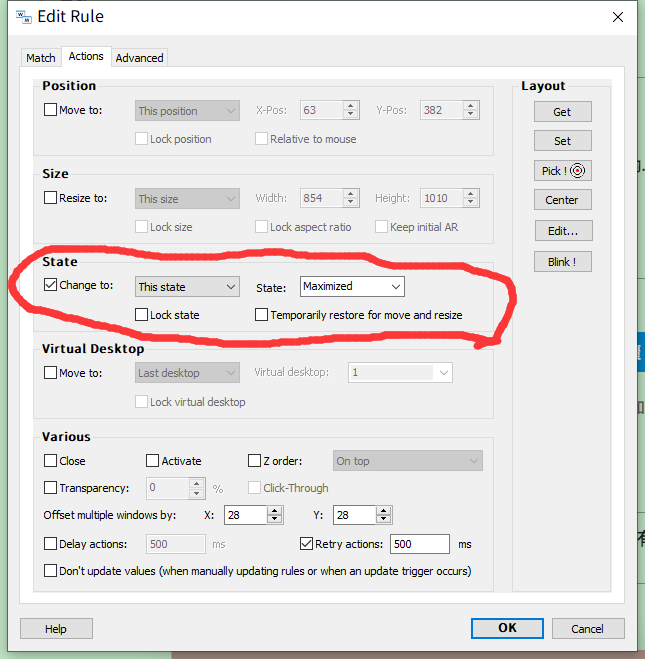This screenshot has width=645, height=659.
Task: Click the Get layout button
Action: 561,111
